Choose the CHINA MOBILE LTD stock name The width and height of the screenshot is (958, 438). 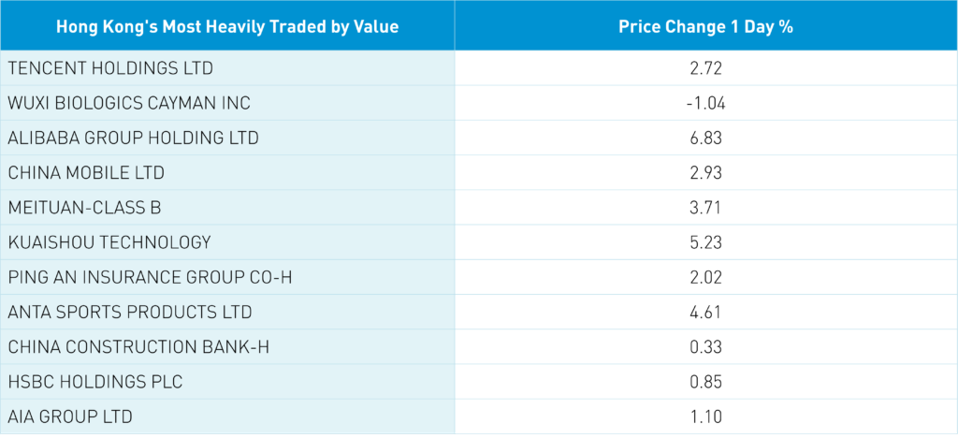pyautogui.click(x=86, y=173)
